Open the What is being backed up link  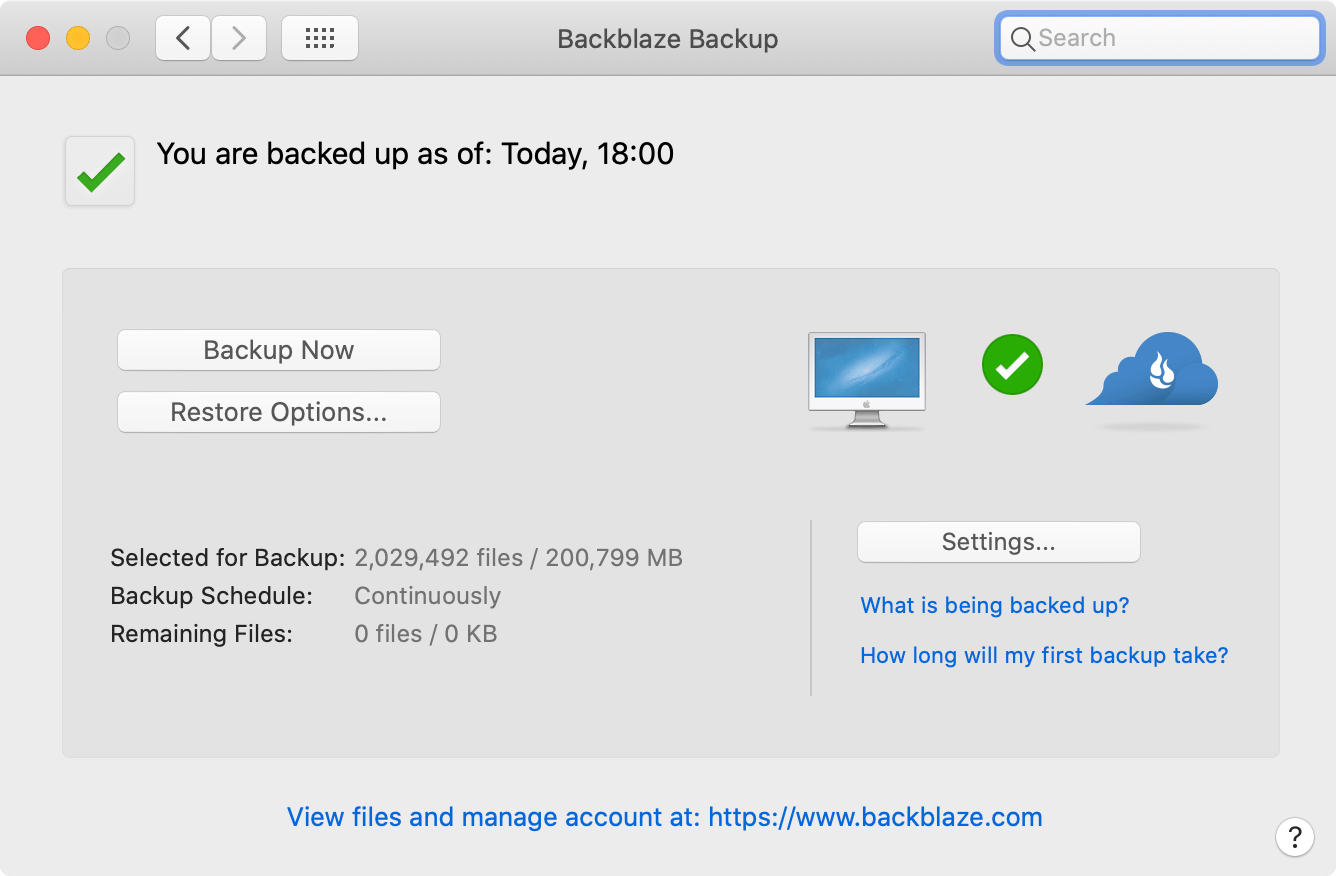click(x=994, y=605)
